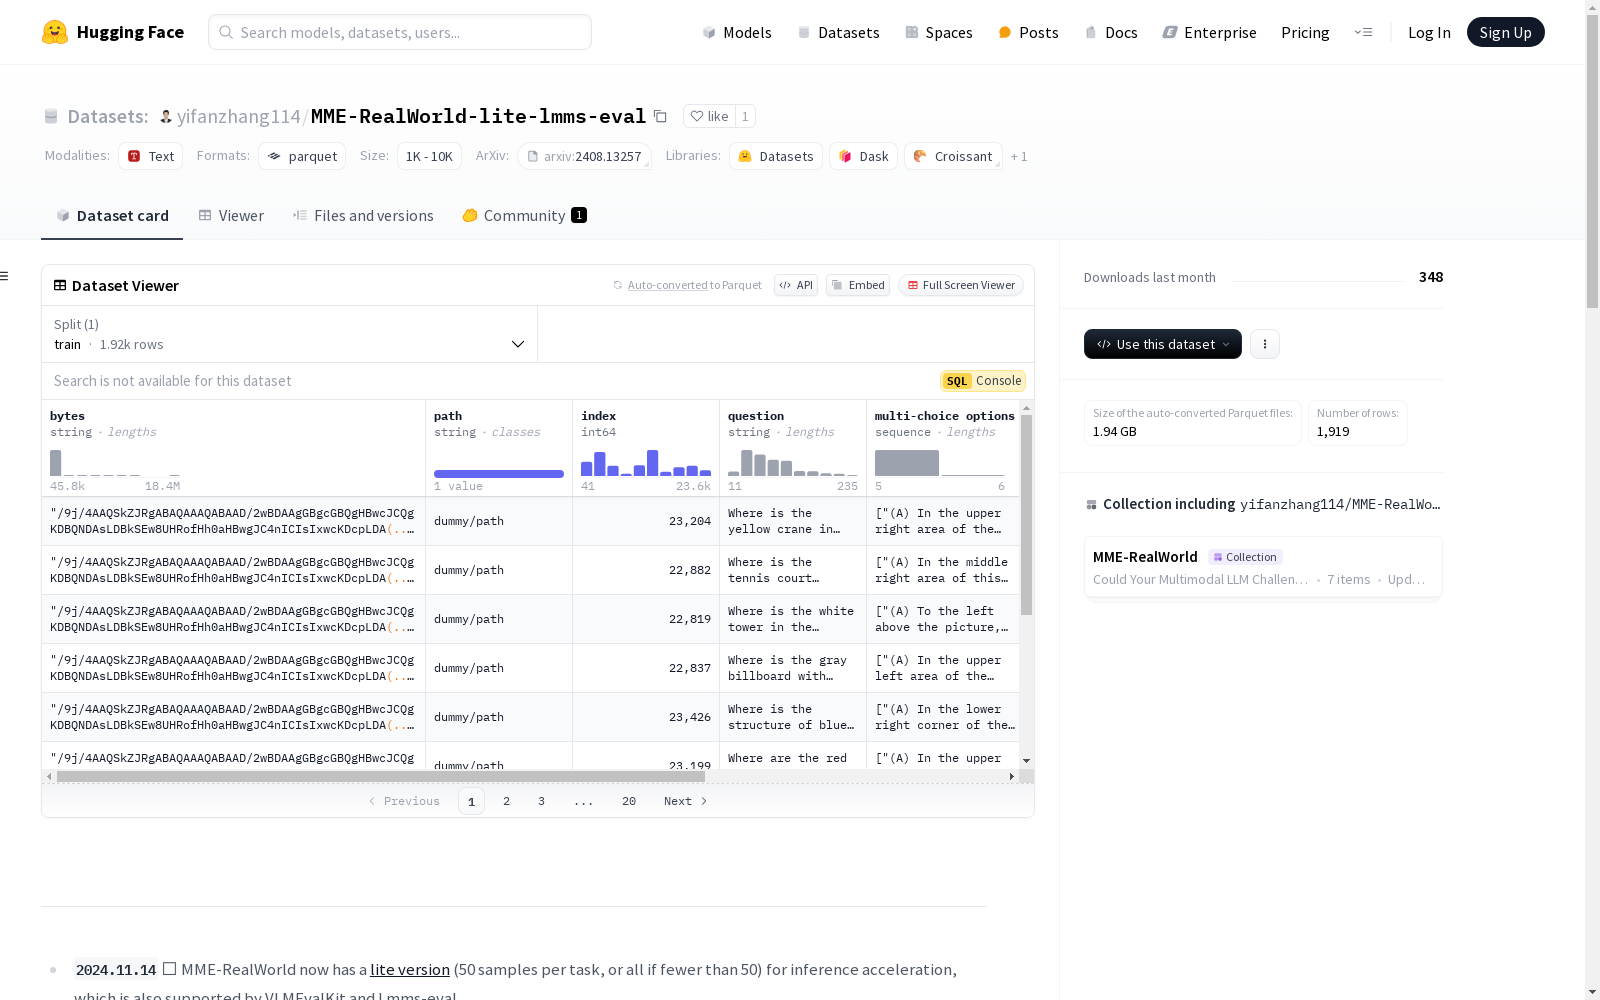
Task: Open the Community tab
Action: point(524,216)
